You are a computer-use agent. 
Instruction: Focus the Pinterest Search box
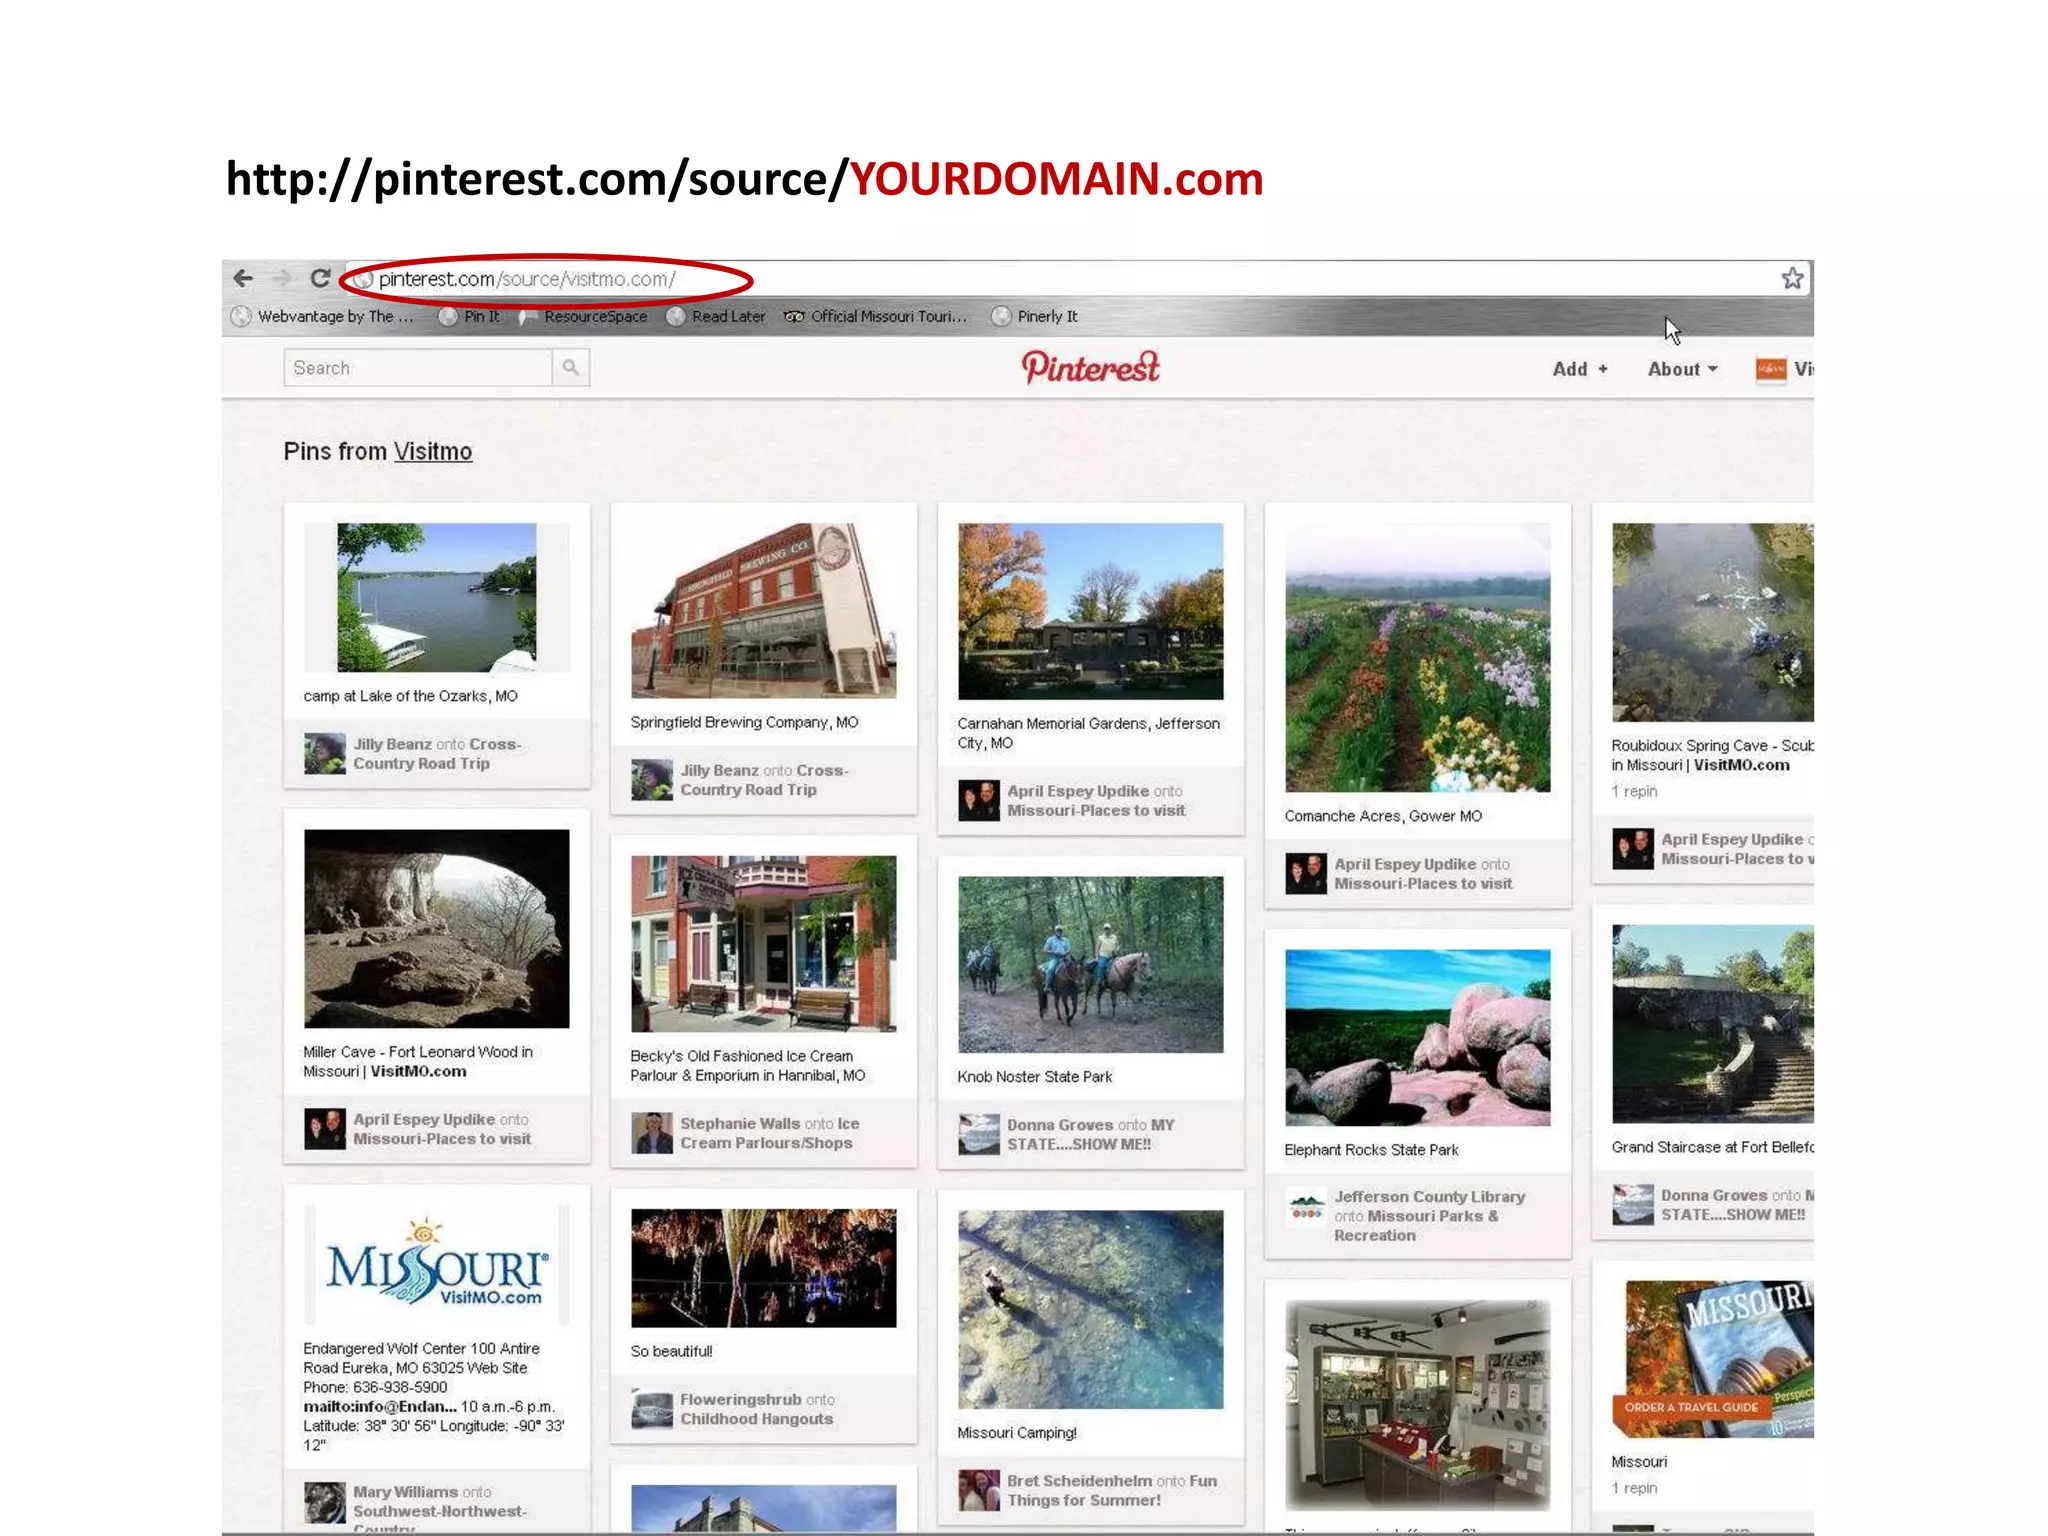[x=418, y=367]
